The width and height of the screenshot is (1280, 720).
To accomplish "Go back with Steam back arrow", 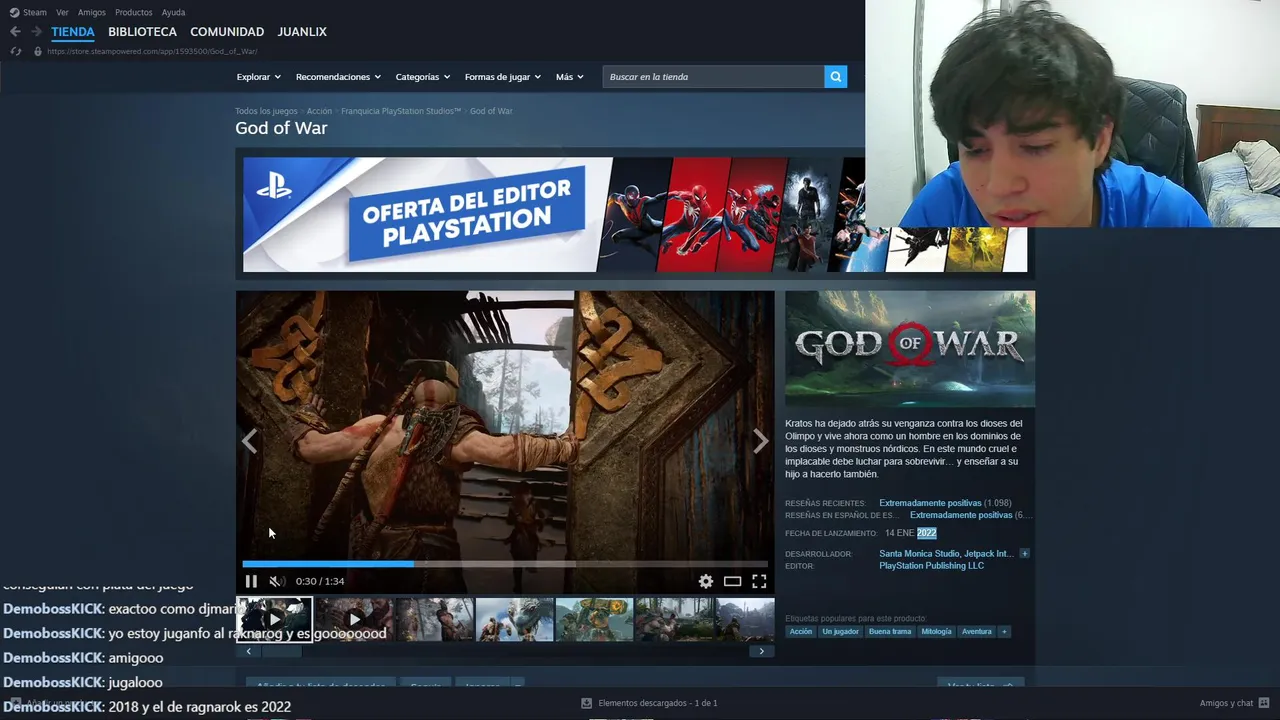I will [x=15, y=32].
